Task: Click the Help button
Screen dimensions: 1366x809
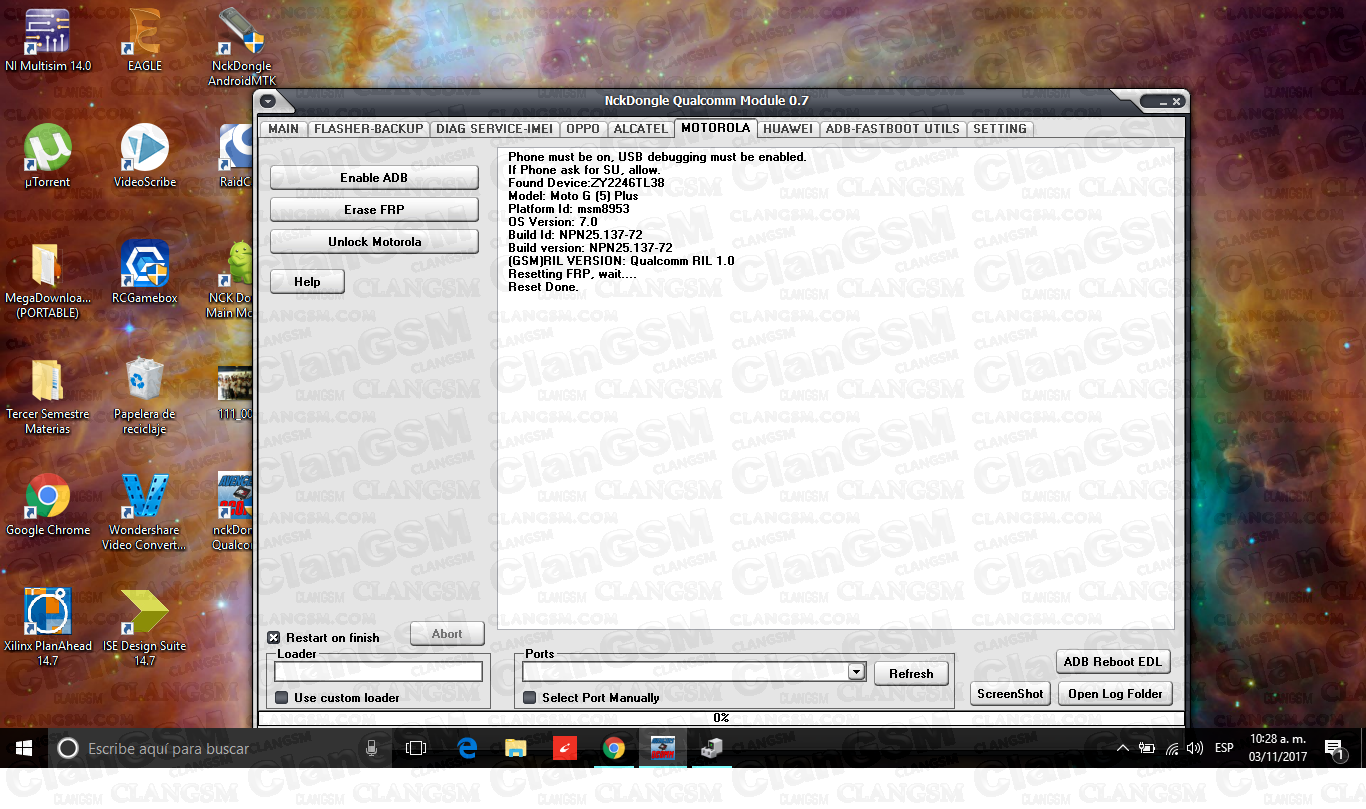Action: click(x=307, y=282)
